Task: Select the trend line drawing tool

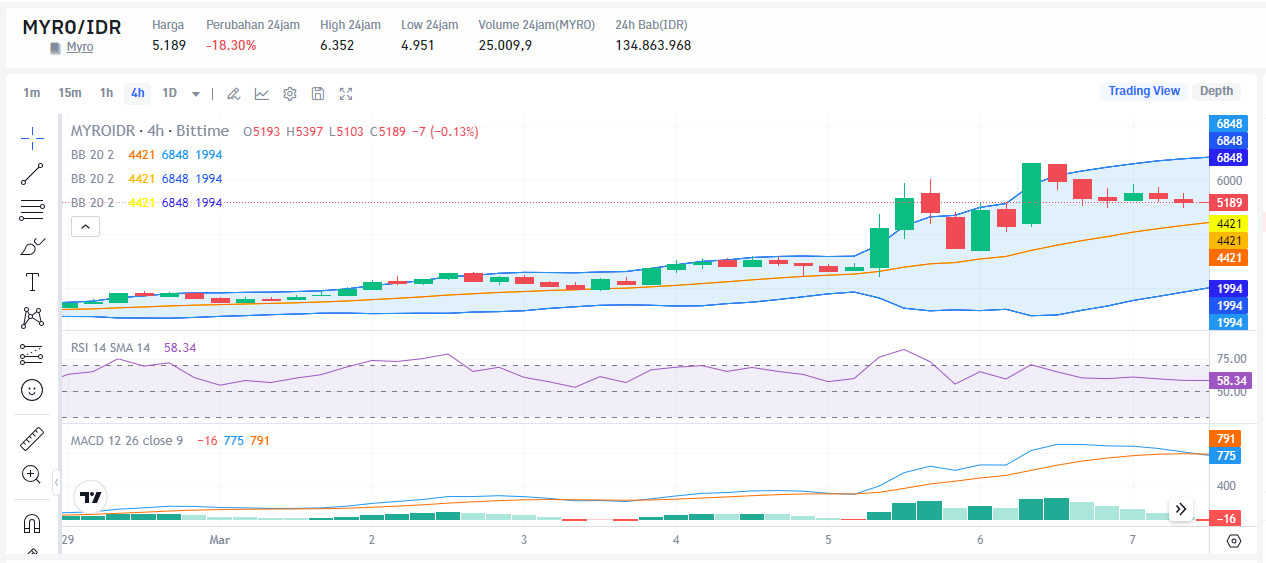Action: point(32,174)
